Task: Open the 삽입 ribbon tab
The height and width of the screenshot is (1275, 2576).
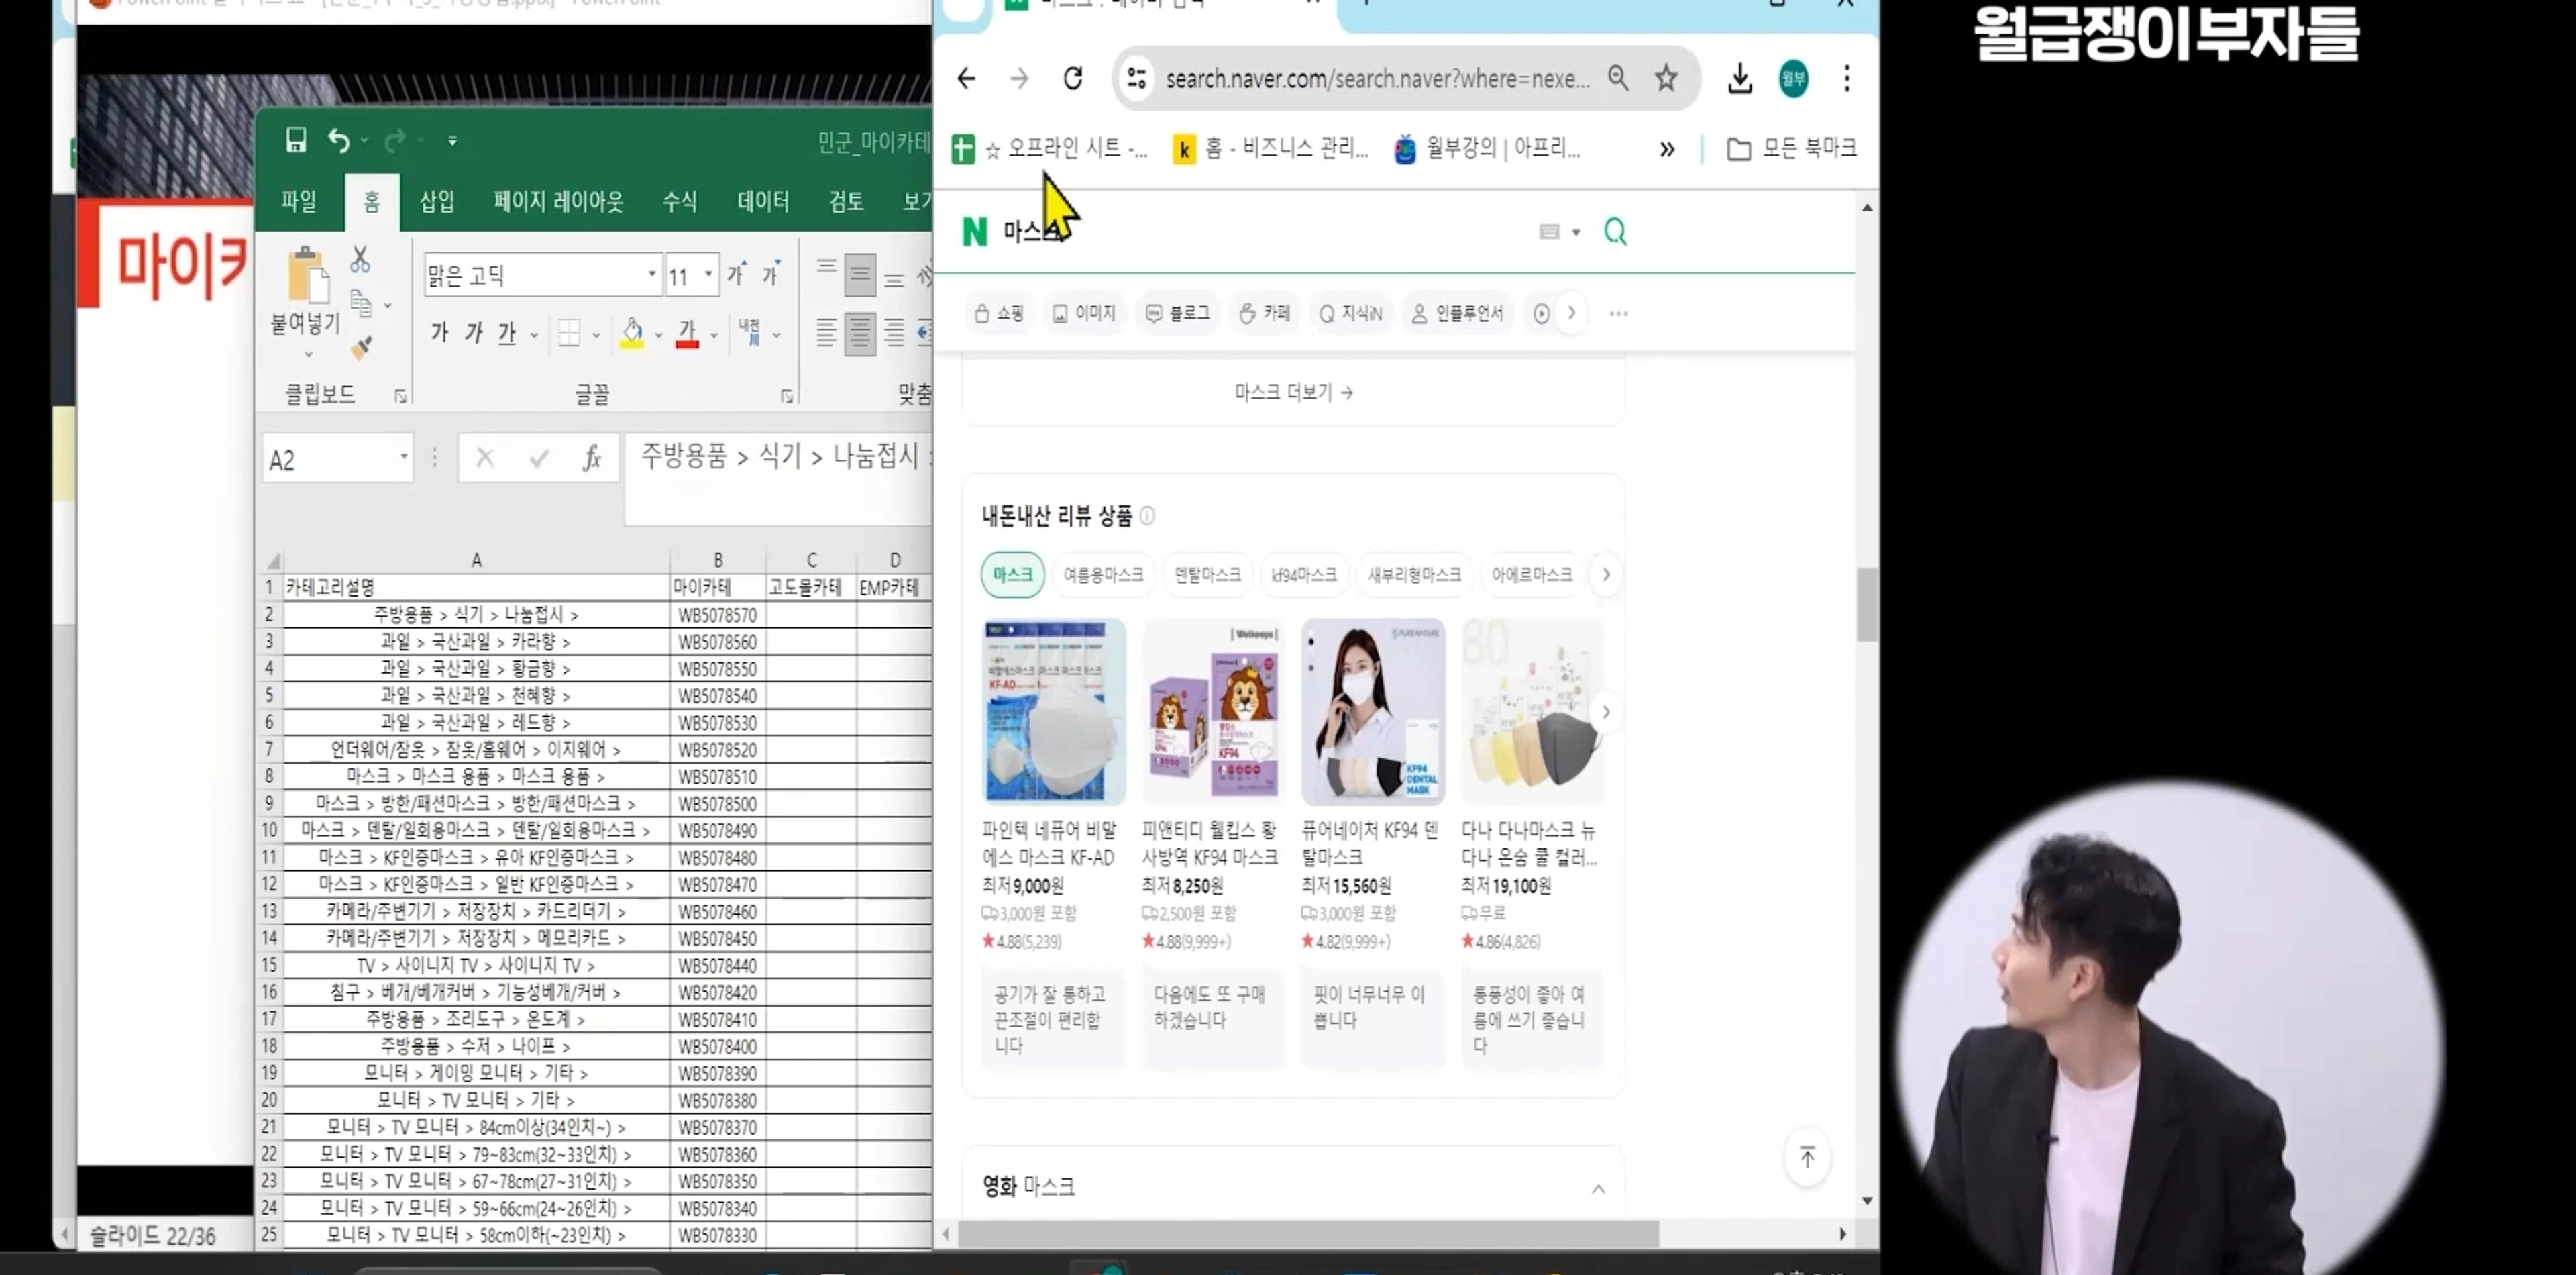Action: (x=437, y=202)
